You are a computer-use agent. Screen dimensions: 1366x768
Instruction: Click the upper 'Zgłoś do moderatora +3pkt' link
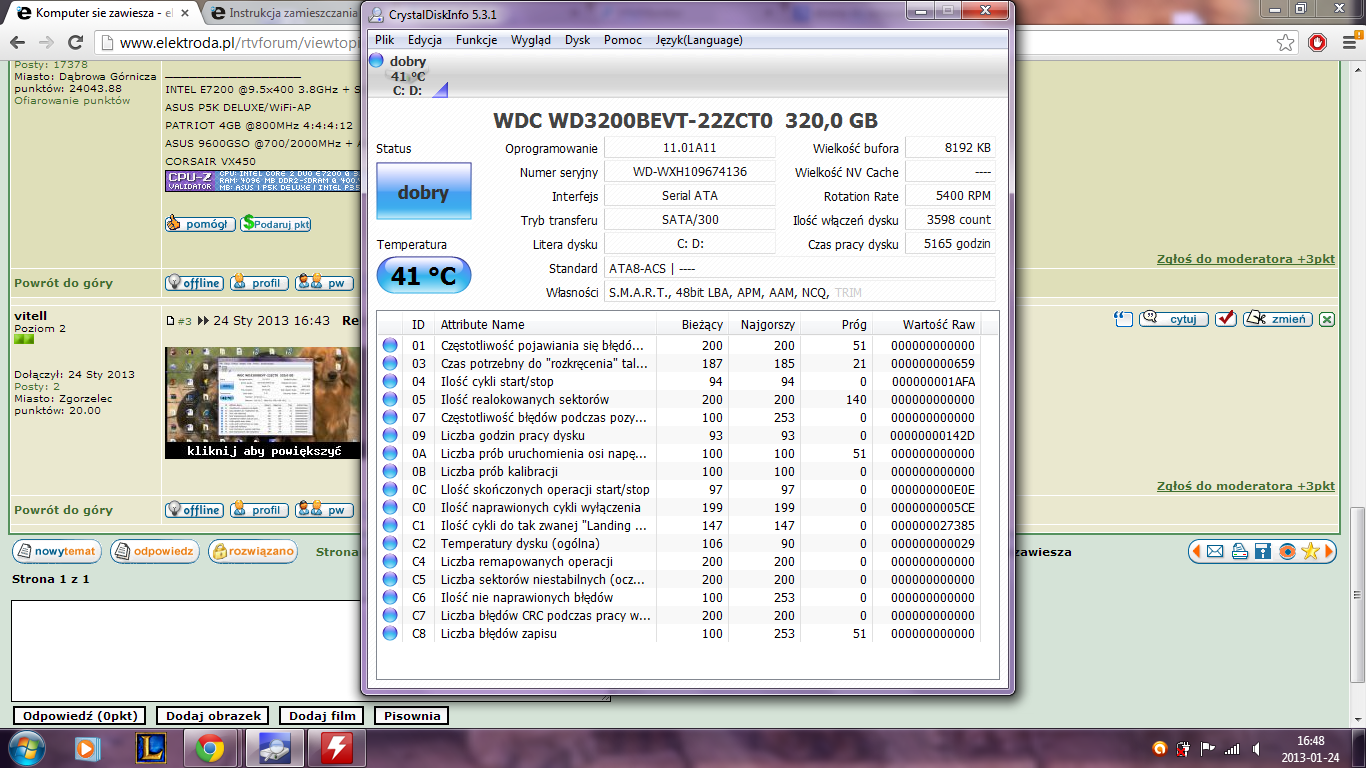[1245, 259]
